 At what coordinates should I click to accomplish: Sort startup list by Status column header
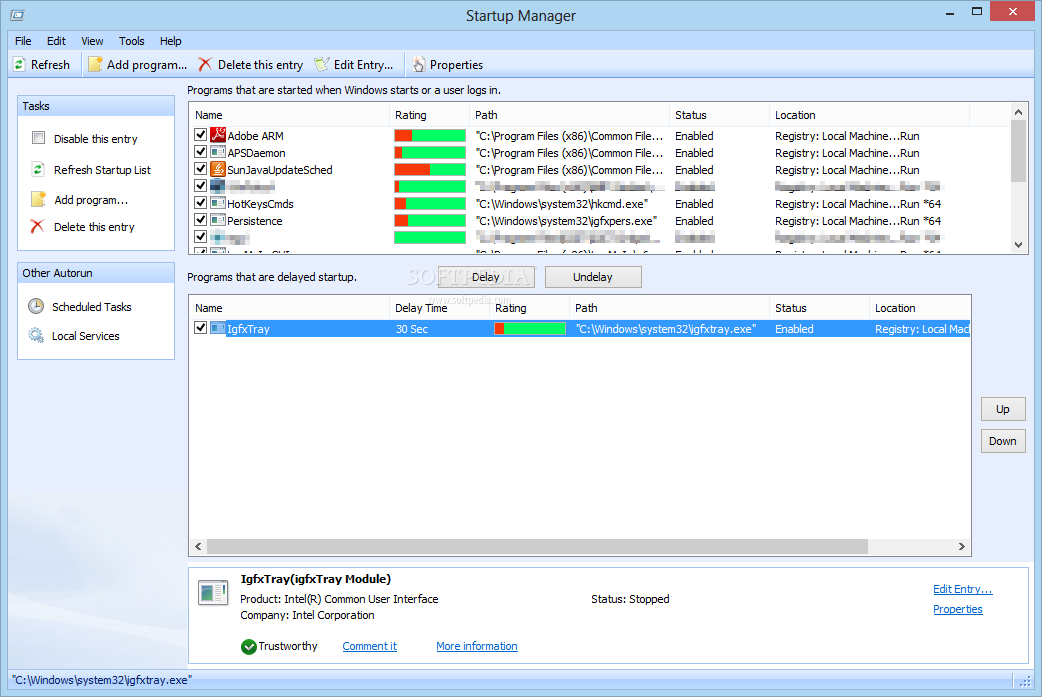pos(719,115)
